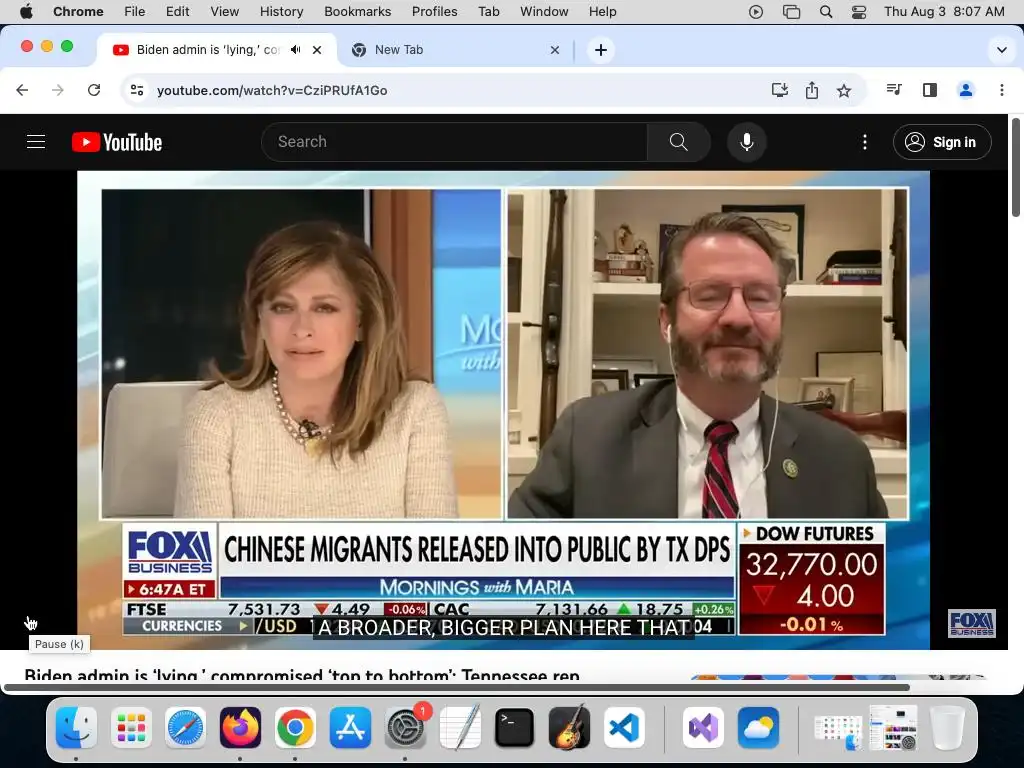Viewport: 1024px width, 768px height.
Task: Reload the current page
Action: [x=94, y=90]
